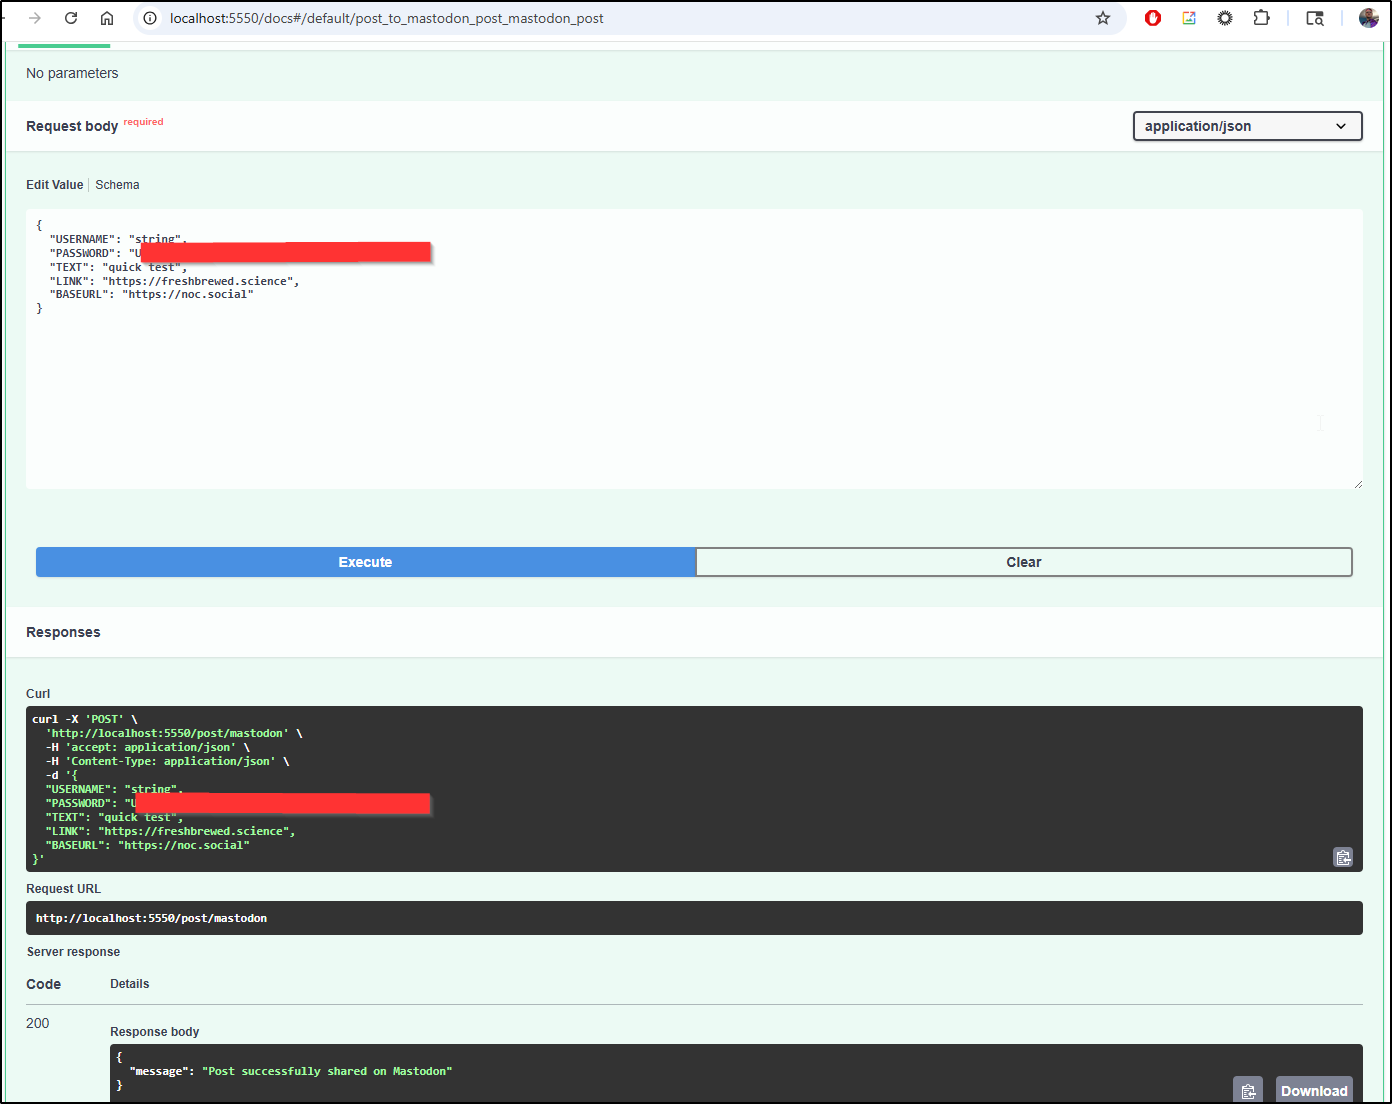The width and height of the screenshot is (1392, 1104).
Task: Bookmark this page with the star icon
Action: pyautogui.click(x=1103, y=18)
